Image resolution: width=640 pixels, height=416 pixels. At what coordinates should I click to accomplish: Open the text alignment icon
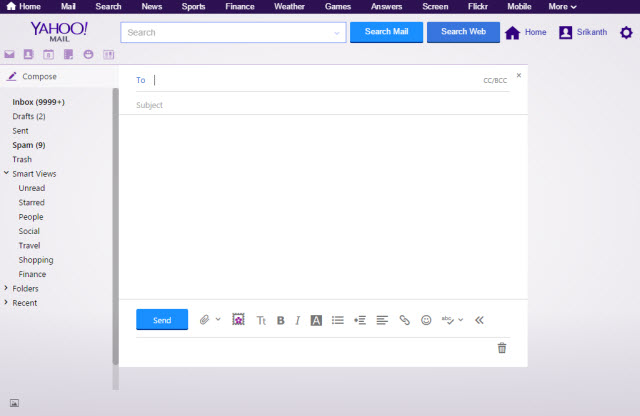pyautogui.click(x=382, y=320)
